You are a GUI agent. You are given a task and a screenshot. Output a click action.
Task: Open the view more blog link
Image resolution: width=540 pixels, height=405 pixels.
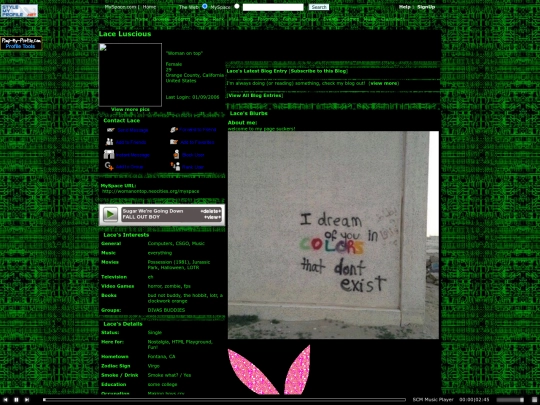384,83
